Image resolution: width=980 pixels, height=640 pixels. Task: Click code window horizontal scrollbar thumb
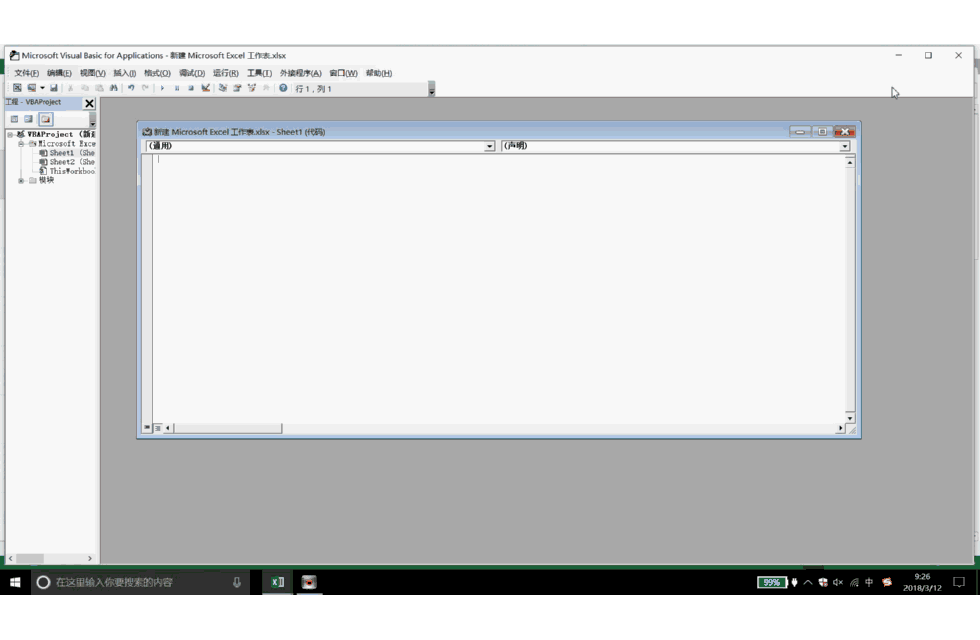(228, 428)
